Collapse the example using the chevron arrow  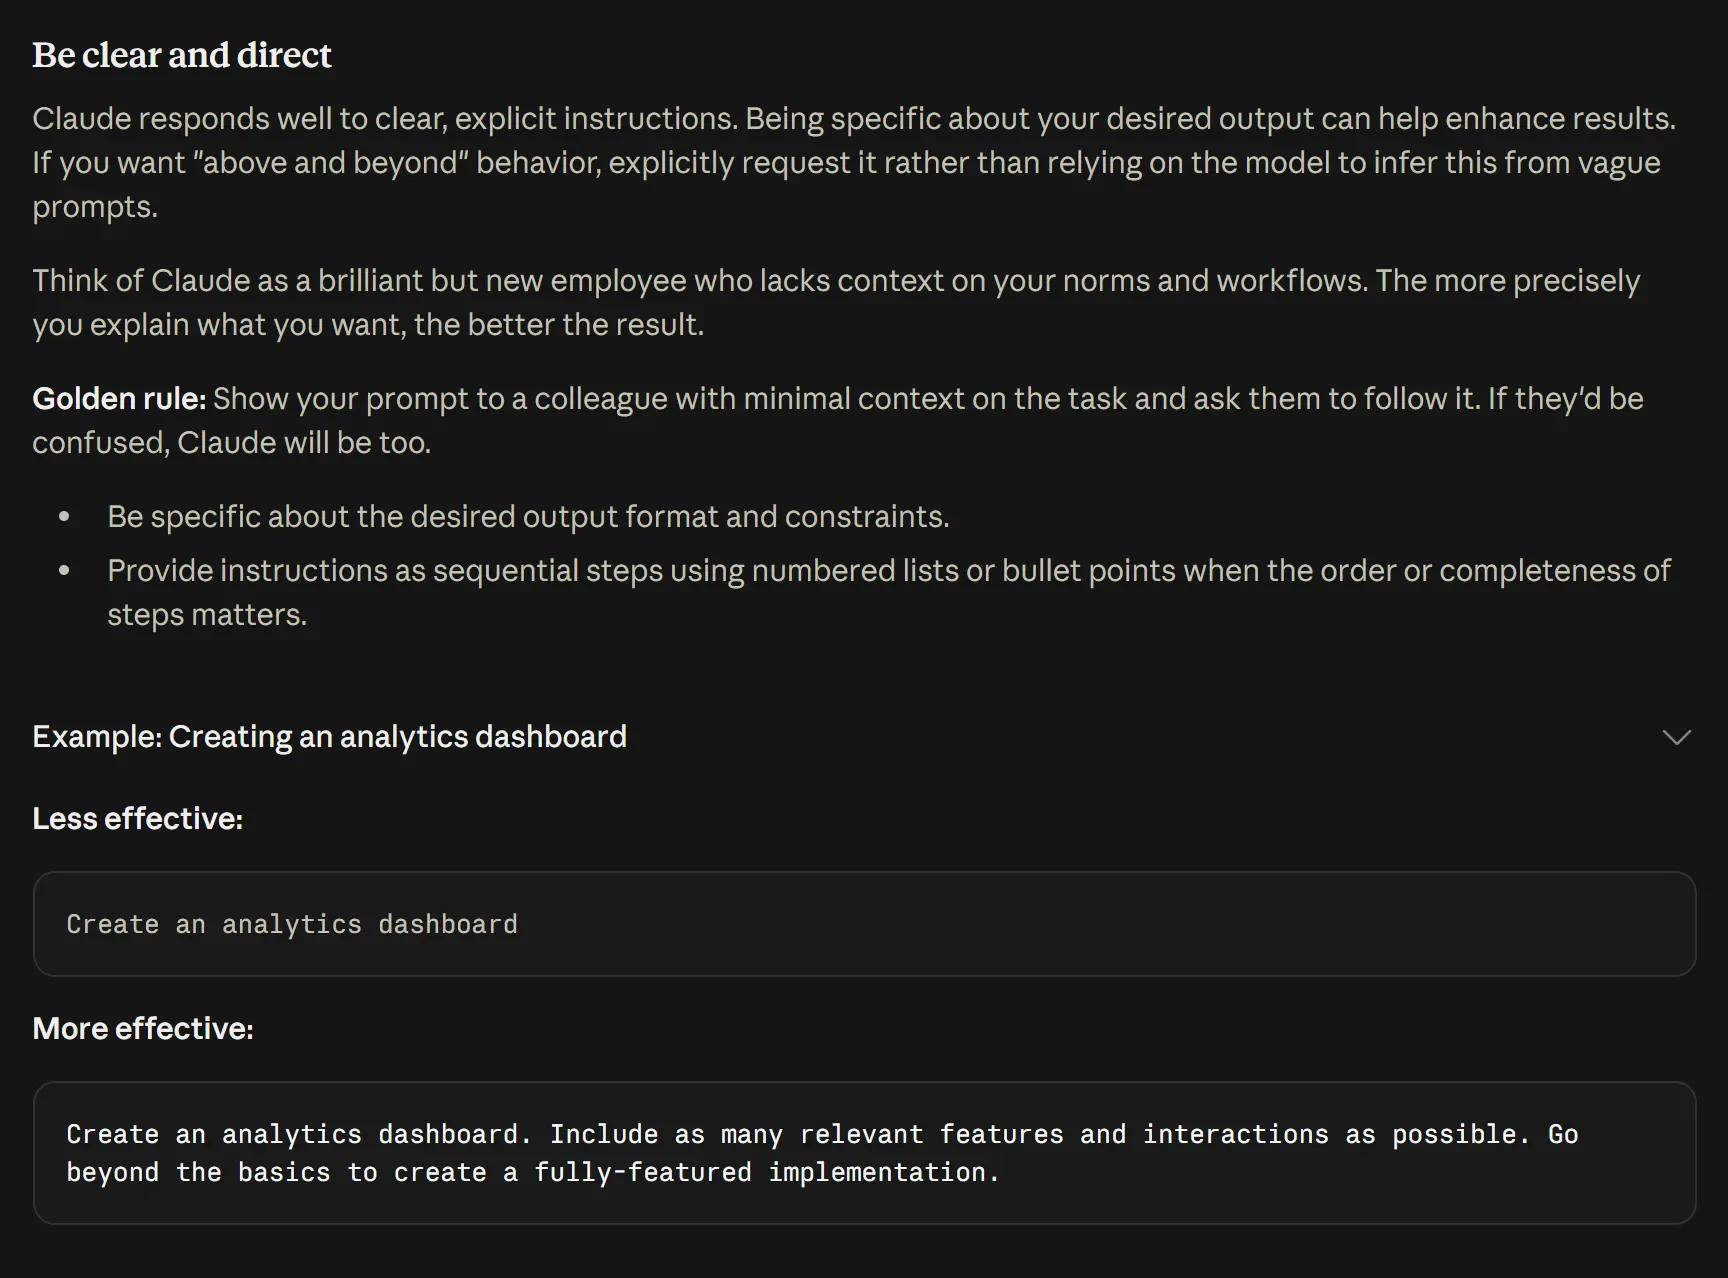pos(1676,737)
